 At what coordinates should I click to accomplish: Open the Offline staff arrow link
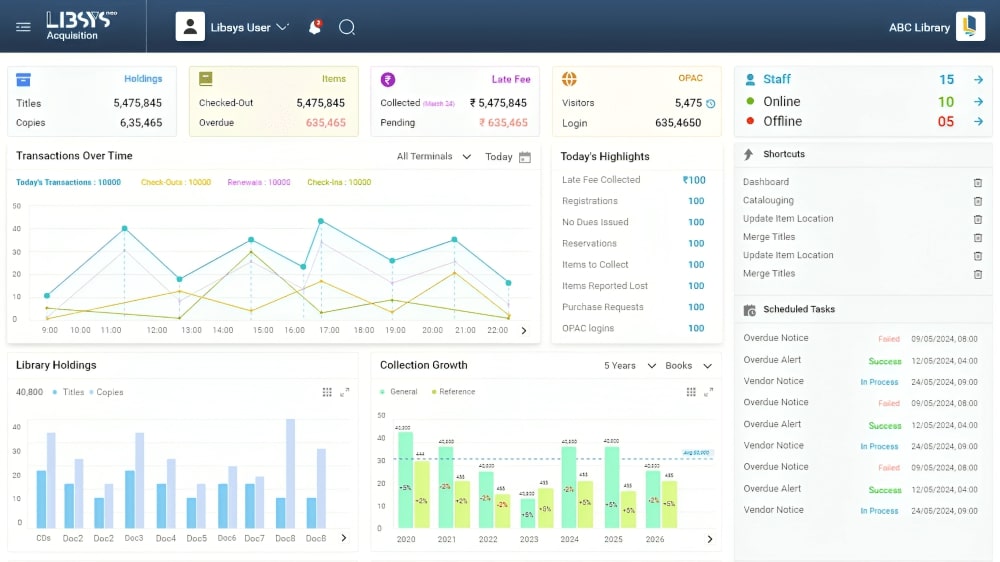point(978,121)
